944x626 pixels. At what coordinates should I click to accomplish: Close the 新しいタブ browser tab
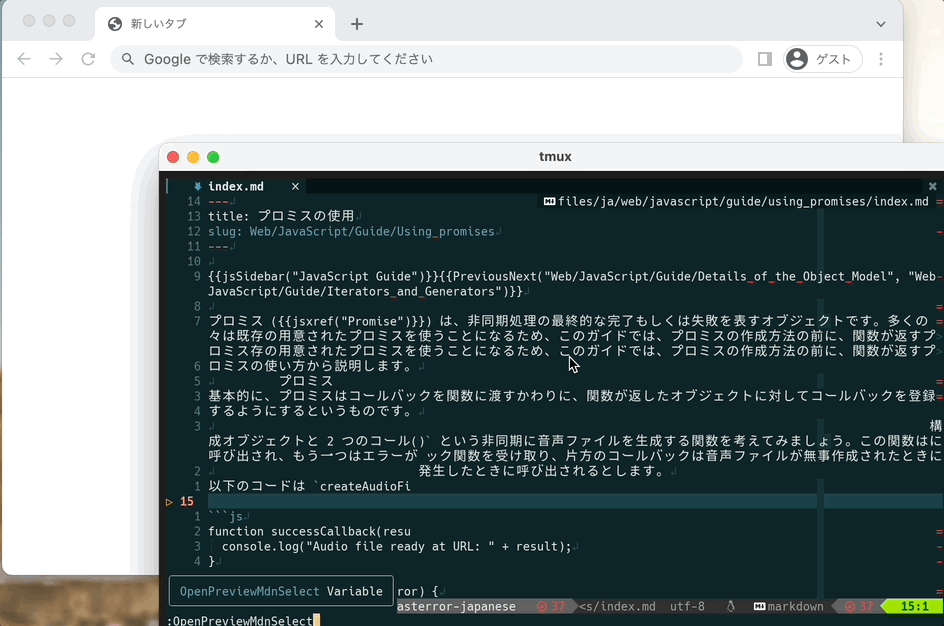point(319,24)
